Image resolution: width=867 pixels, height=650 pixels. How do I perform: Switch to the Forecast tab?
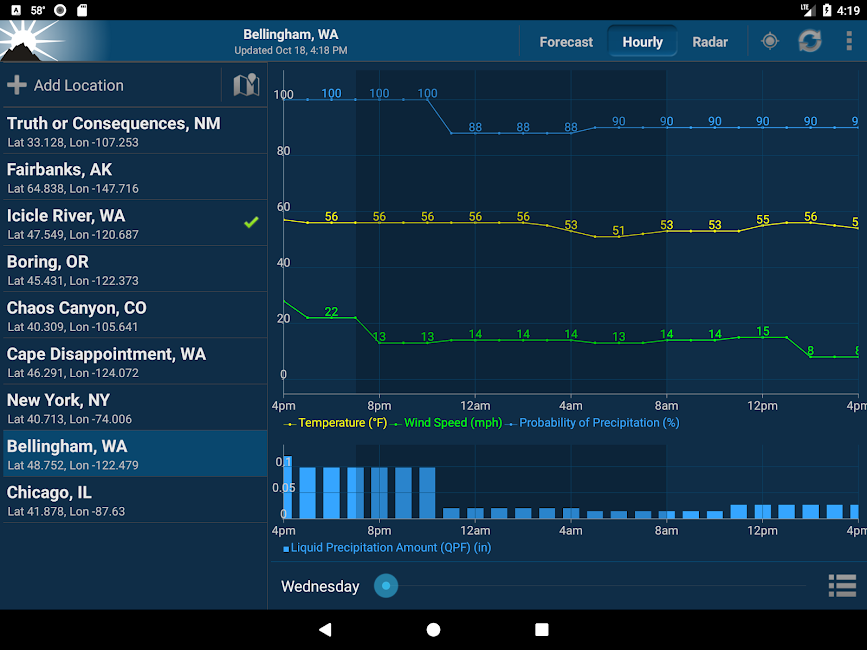pos(566,42)
